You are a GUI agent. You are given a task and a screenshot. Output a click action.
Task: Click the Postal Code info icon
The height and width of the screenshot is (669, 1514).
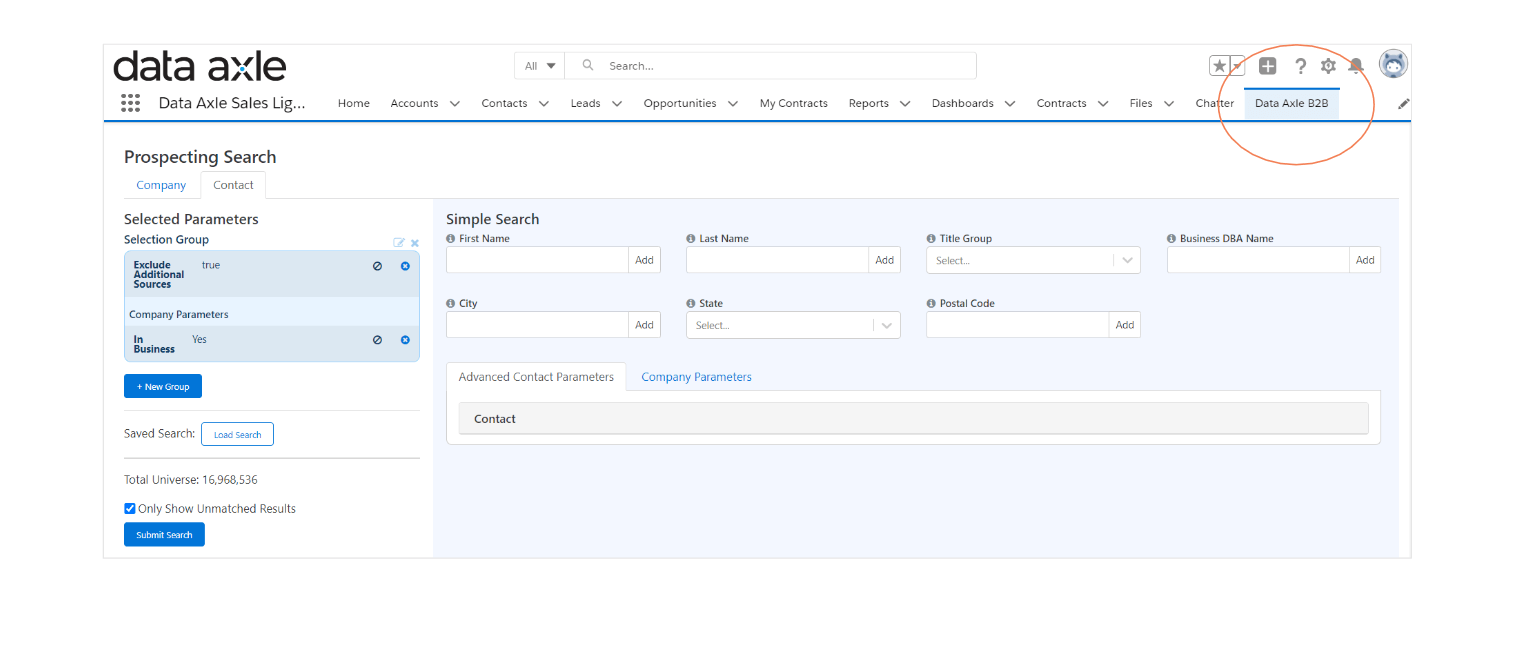coord(931,303)
